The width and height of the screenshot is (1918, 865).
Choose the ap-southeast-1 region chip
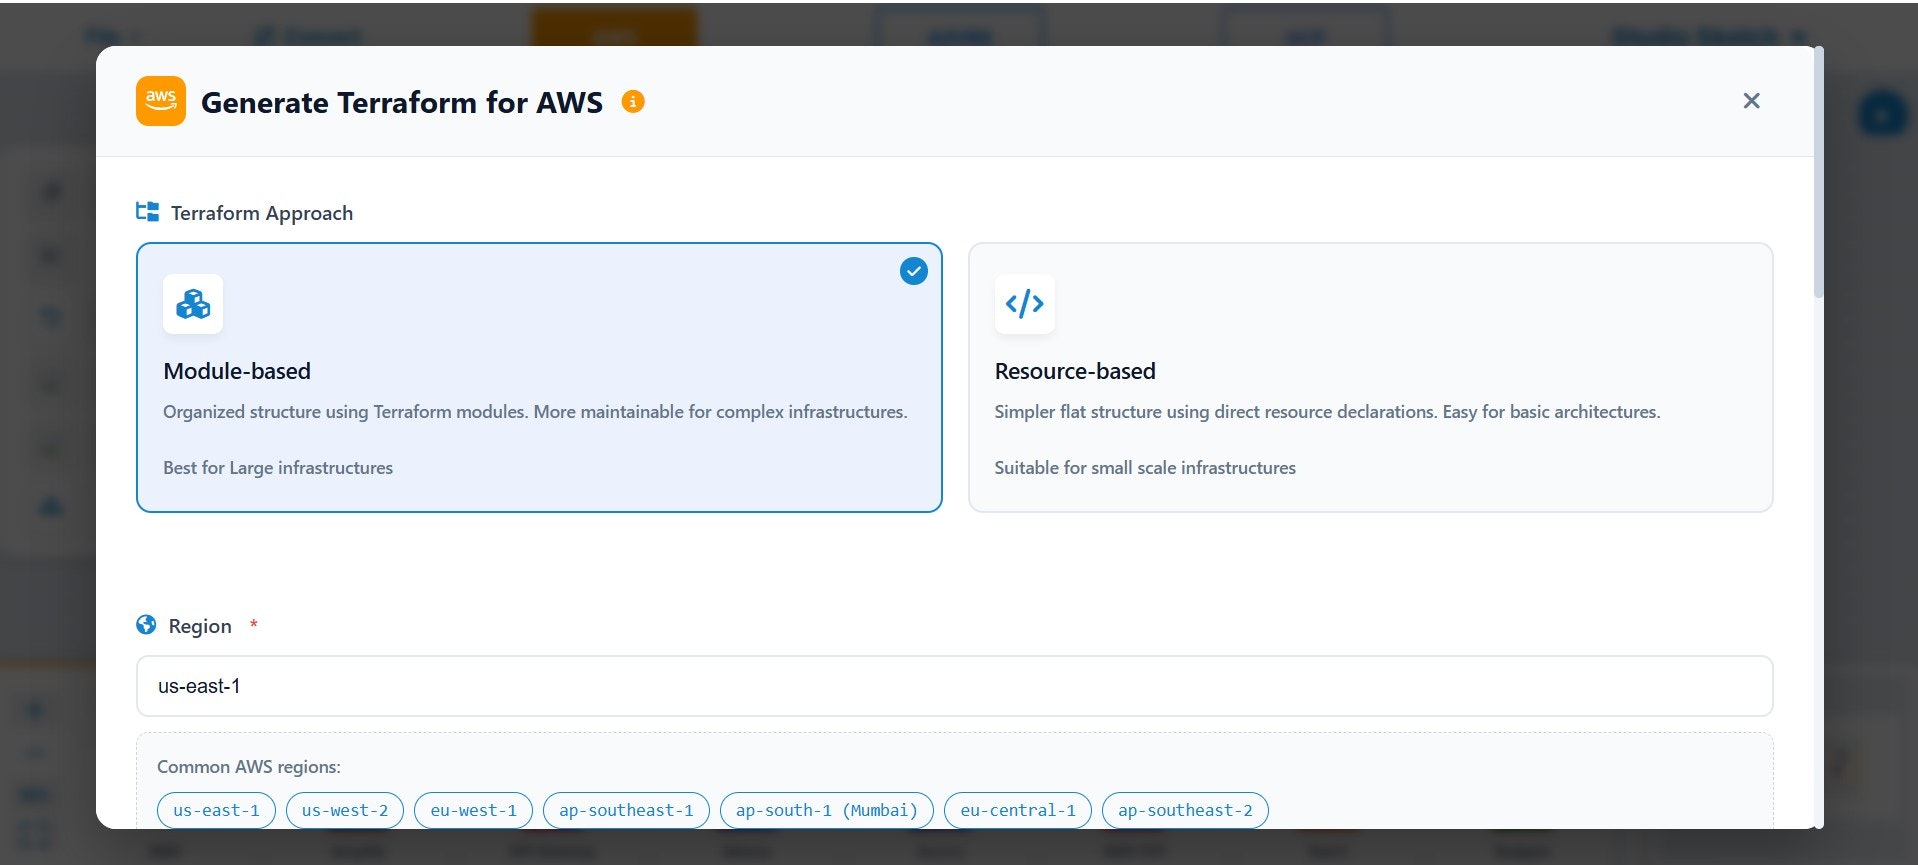(x=626, y=810)
